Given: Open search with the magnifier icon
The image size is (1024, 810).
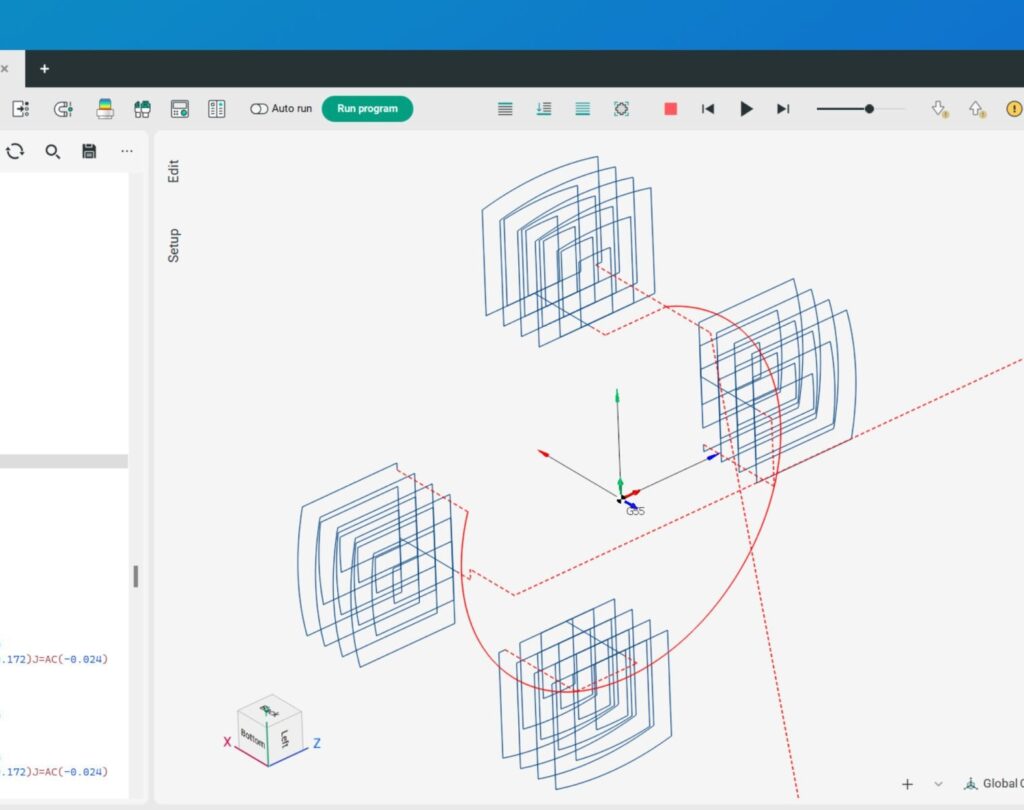Looking at the screenshot, I should [x=53, y=151].
